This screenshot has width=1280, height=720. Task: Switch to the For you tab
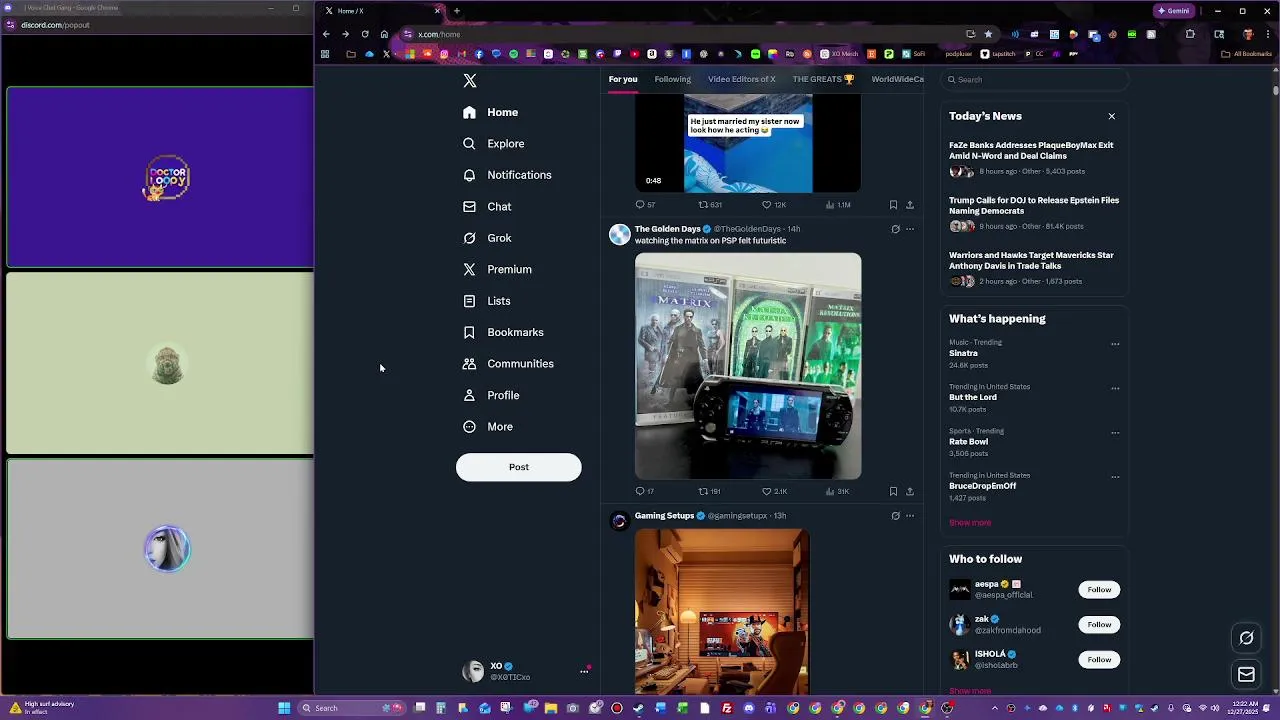click(623, 79)
